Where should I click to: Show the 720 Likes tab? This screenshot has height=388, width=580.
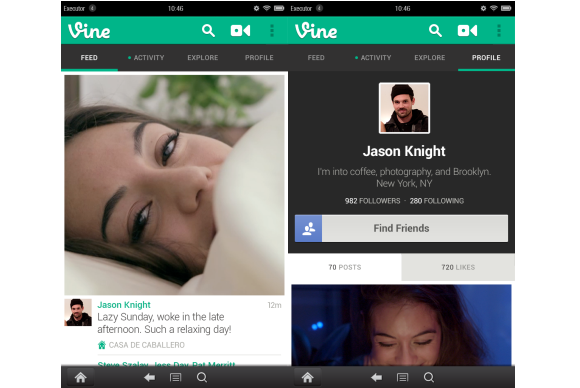click(458, 267)
